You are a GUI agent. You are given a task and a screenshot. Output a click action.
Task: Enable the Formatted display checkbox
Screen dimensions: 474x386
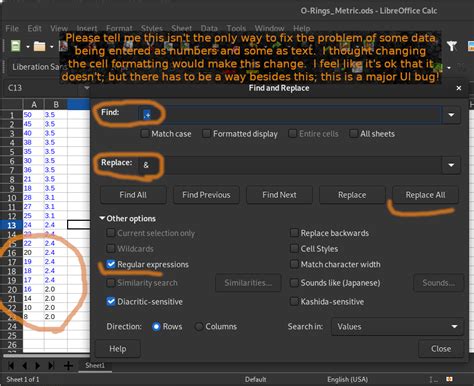(206, 134)
